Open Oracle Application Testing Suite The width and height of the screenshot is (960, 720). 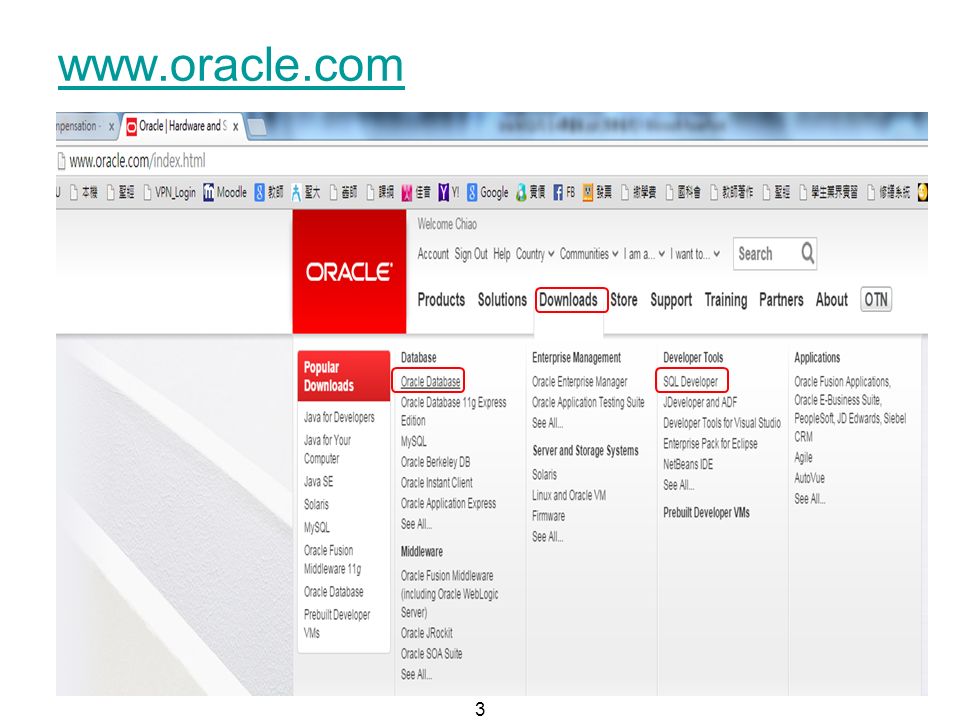[588, 402]
